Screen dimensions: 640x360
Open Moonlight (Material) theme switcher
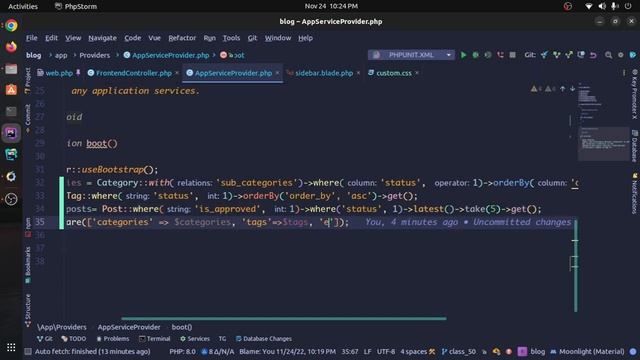point(587,351)
